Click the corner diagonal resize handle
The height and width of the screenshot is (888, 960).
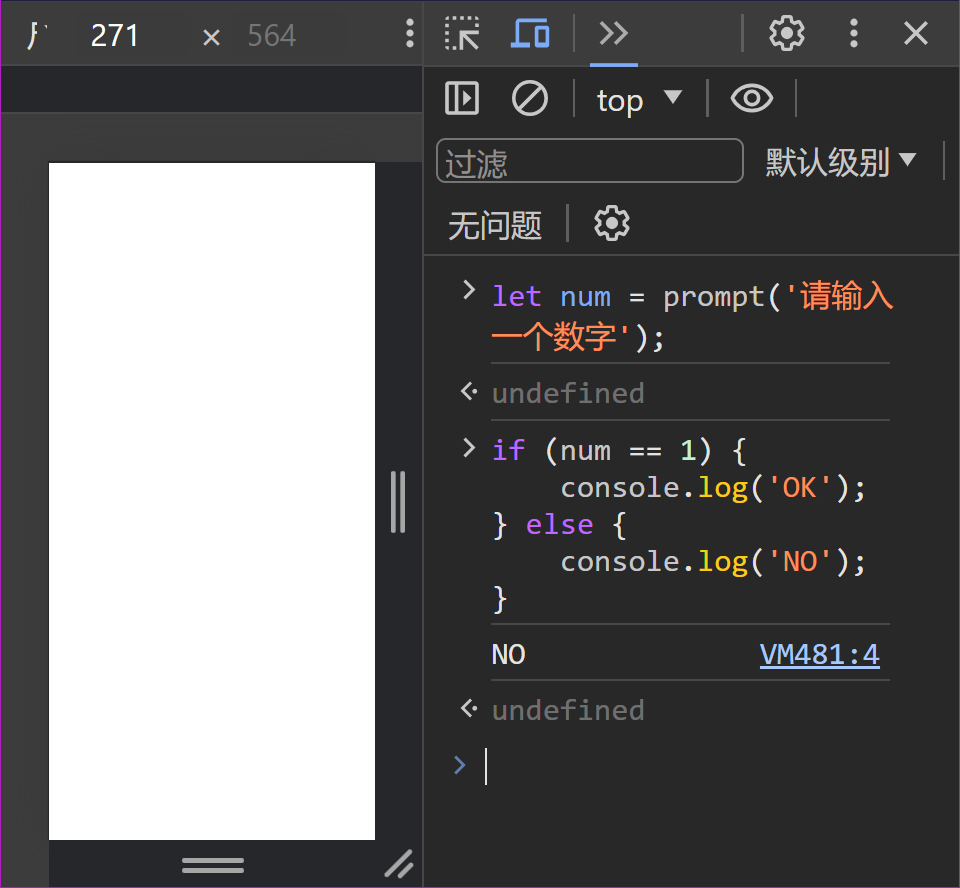point(398,863)
